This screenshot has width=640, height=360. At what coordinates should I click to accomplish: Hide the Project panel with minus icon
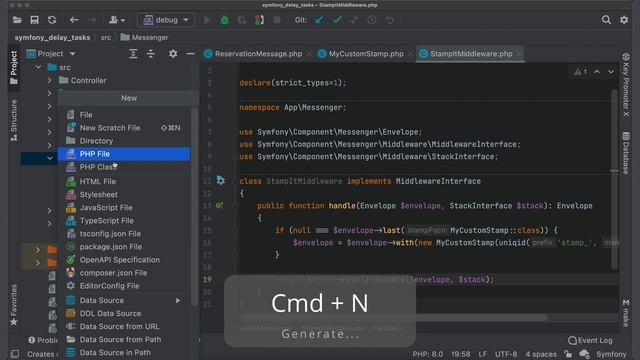pyautogui.click(x=190, y=54)
